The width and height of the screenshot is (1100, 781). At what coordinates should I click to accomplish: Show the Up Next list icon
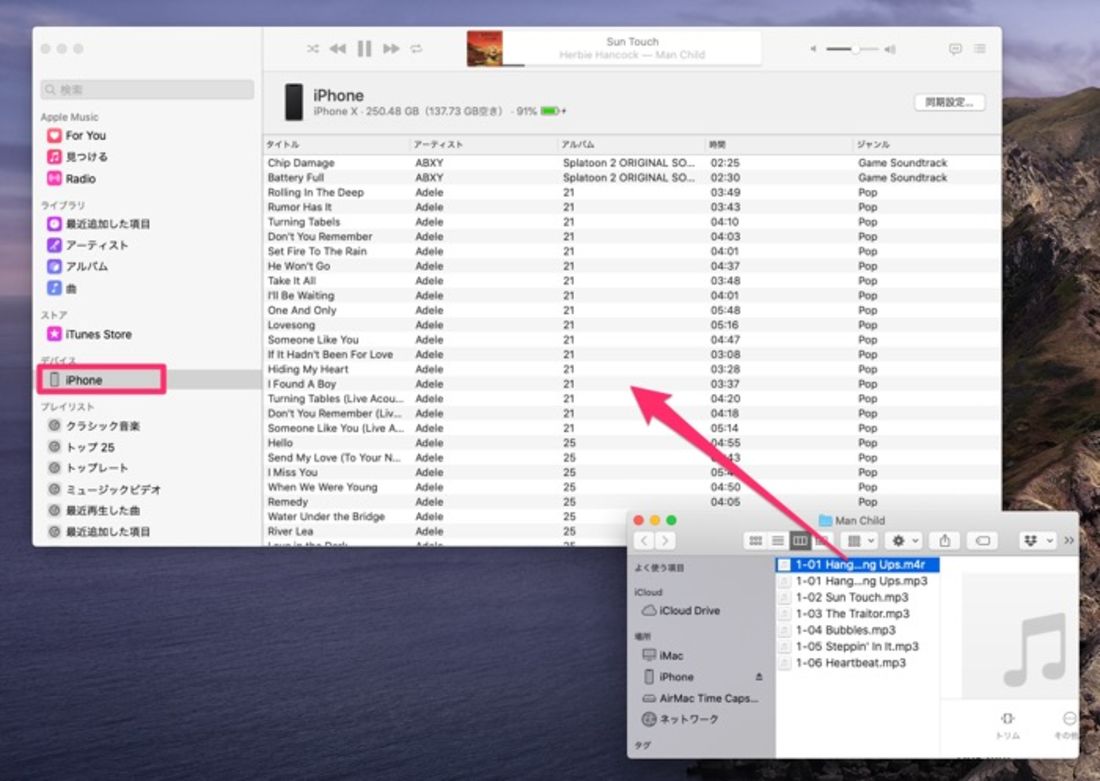(980, 48)
